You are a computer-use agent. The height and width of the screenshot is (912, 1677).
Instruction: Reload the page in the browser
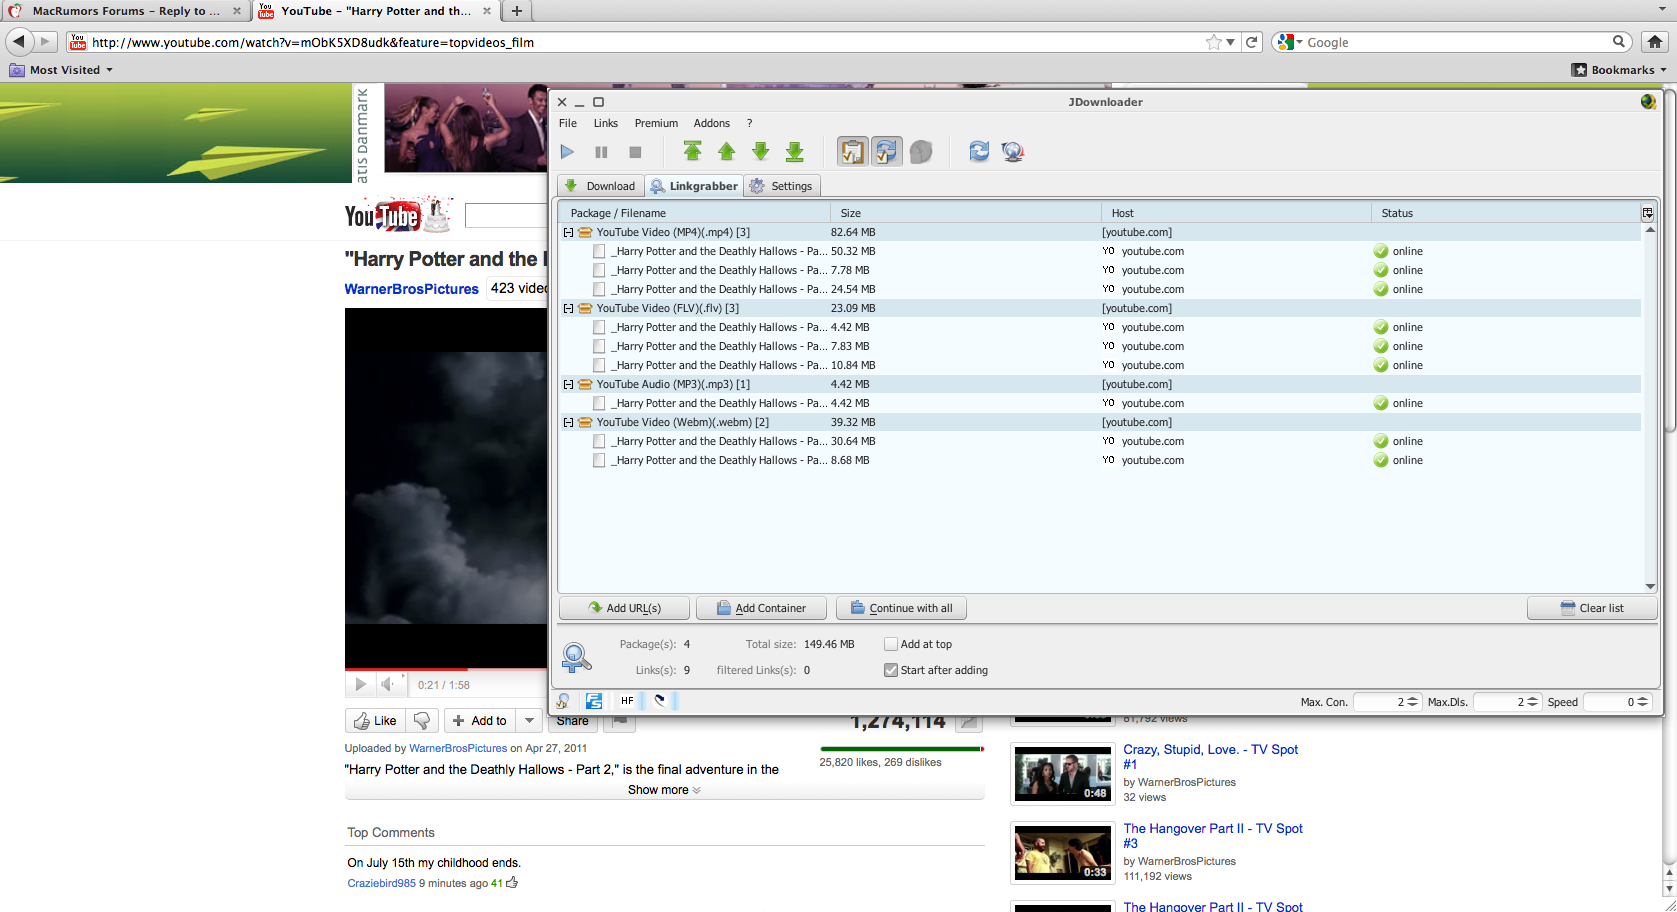pyautogui.click(x=1251, y=42)
